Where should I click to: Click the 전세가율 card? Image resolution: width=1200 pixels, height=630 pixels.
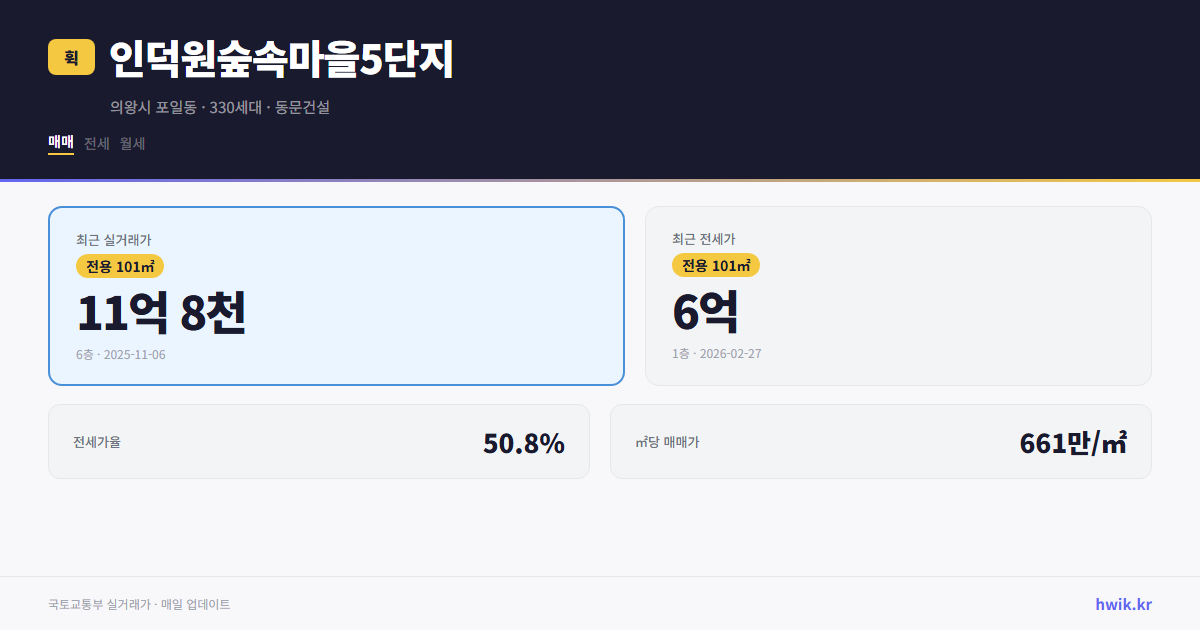pyautogui.click(x=319, y=441)
